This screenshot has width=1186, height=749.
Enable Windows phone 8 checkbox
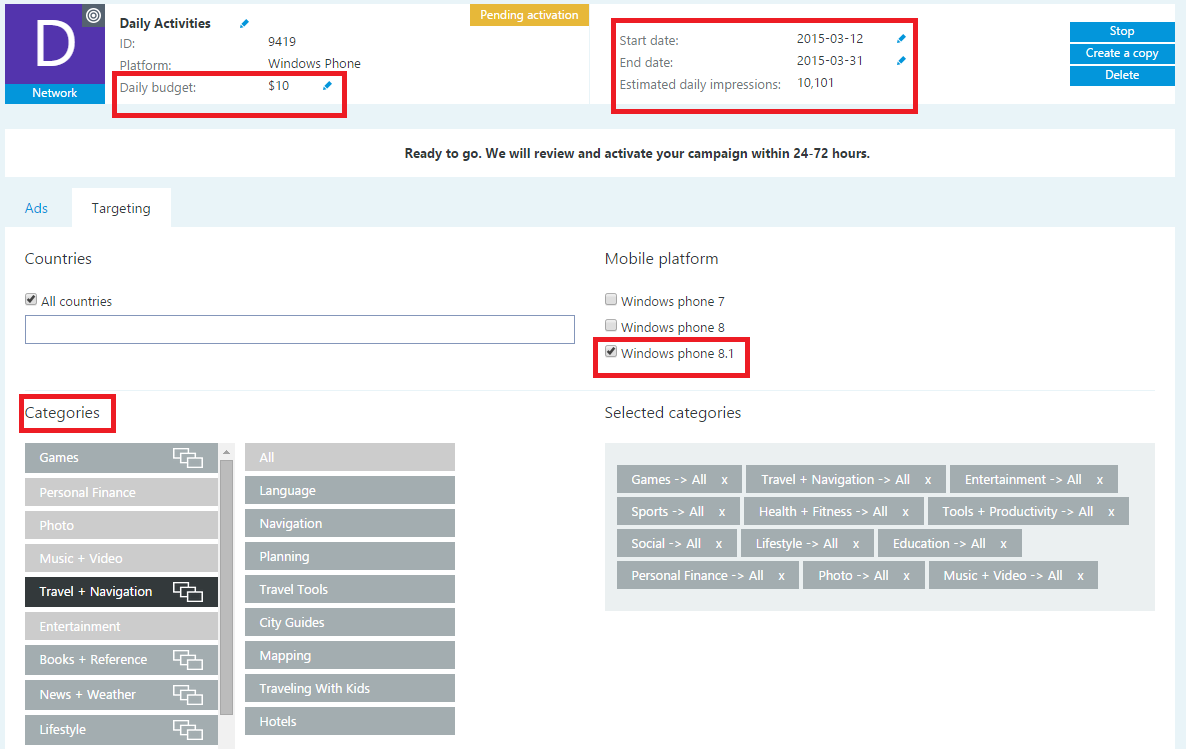611,325
